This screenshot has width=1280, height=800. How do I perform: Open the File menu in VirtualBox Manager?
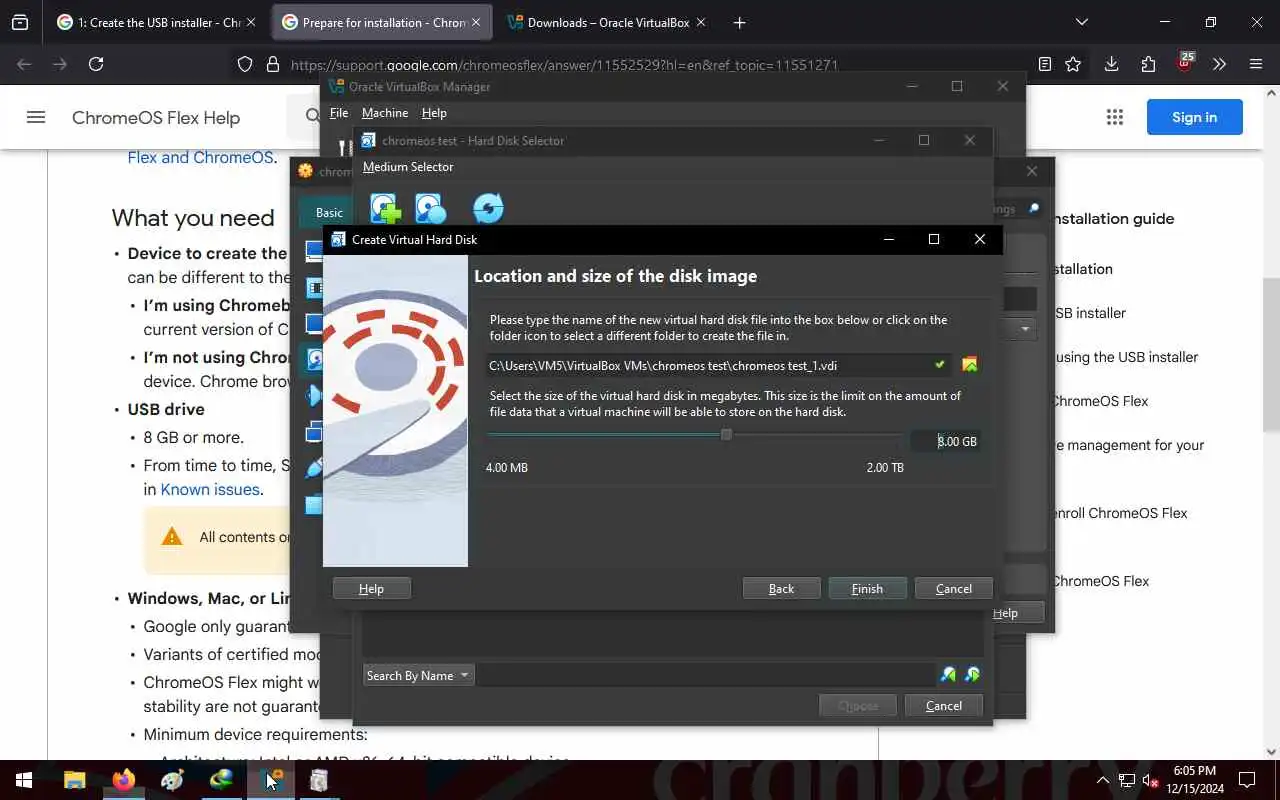pos(339,113)
